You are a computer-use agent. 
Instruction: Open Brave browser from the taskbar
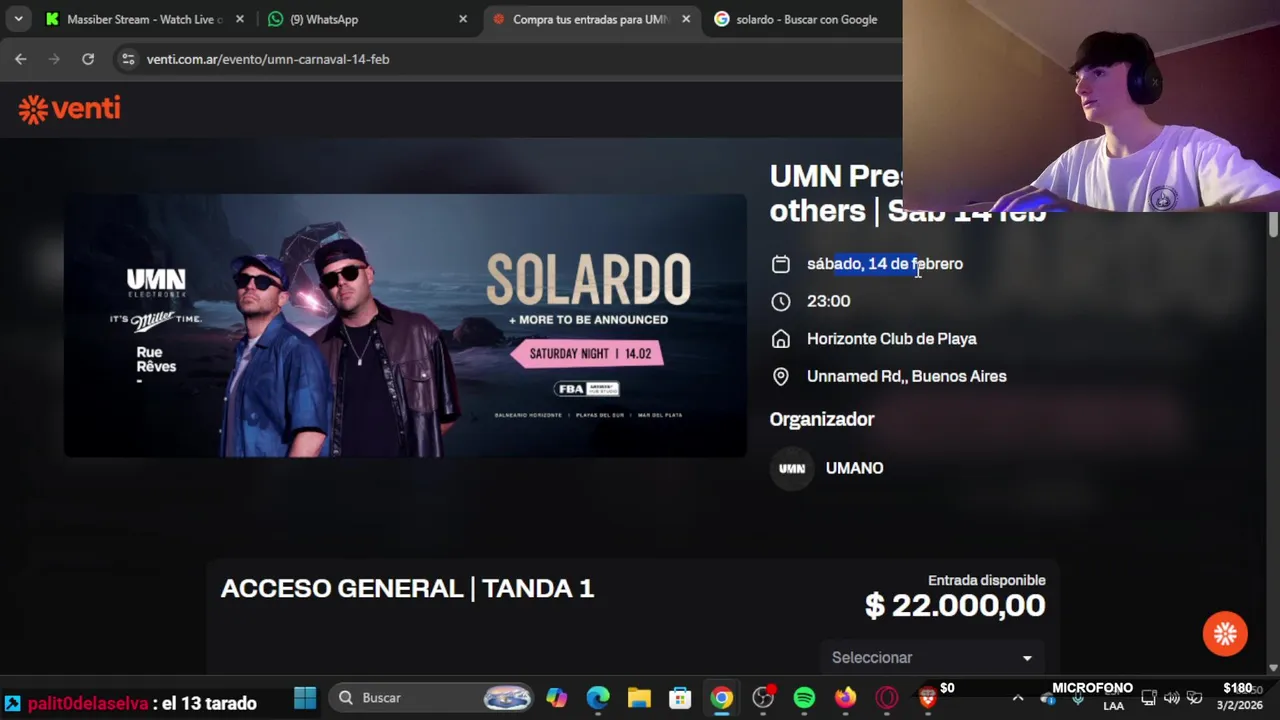(x=928, y=698)
